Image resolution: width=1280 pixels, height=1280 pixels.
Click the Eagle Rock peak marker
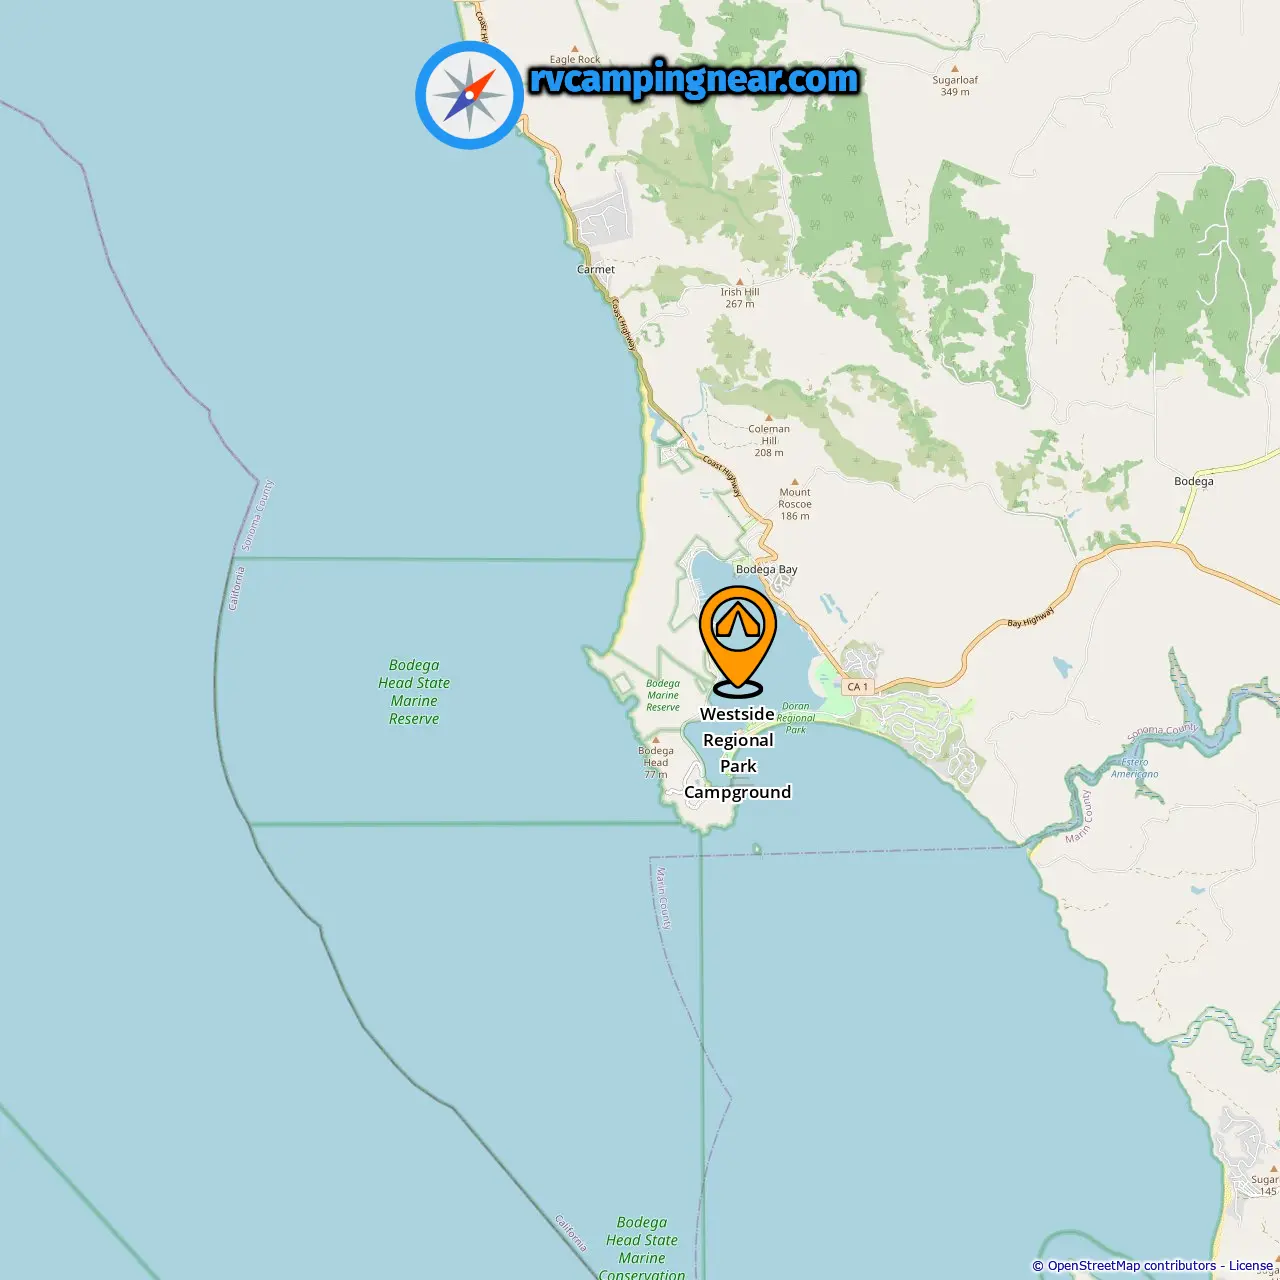[575, 48]
